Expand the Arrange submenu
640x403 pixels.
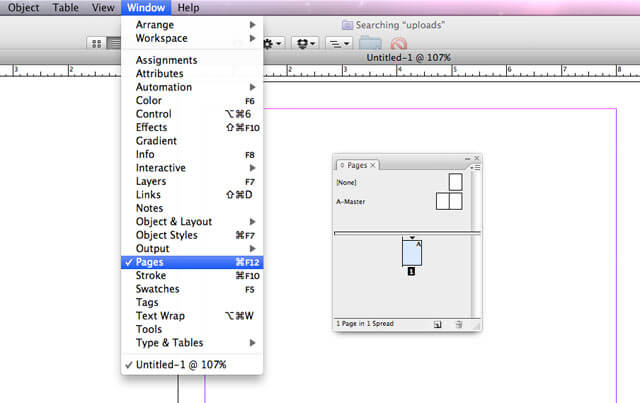point(192,25)
